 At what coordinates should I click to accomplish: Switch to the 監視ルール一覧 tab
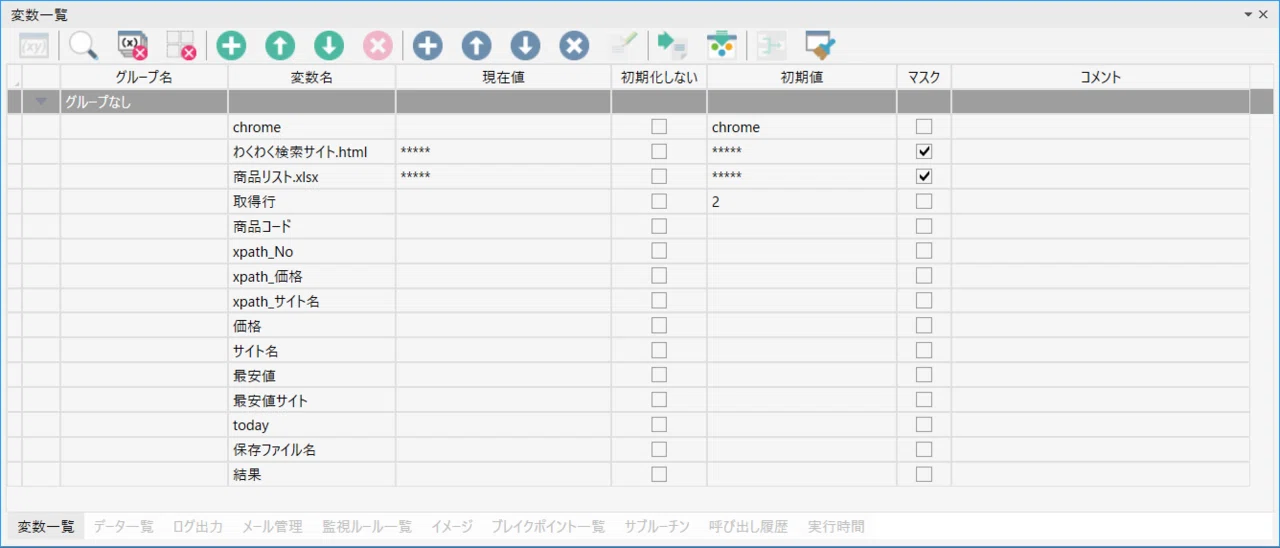(366, 526)
